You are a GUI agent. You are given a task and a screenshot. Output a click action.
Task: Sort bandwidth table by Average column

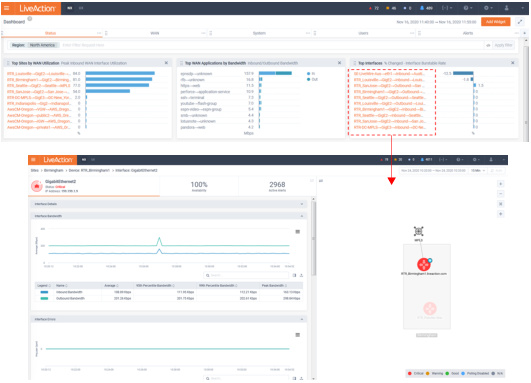tap(111, 285)
